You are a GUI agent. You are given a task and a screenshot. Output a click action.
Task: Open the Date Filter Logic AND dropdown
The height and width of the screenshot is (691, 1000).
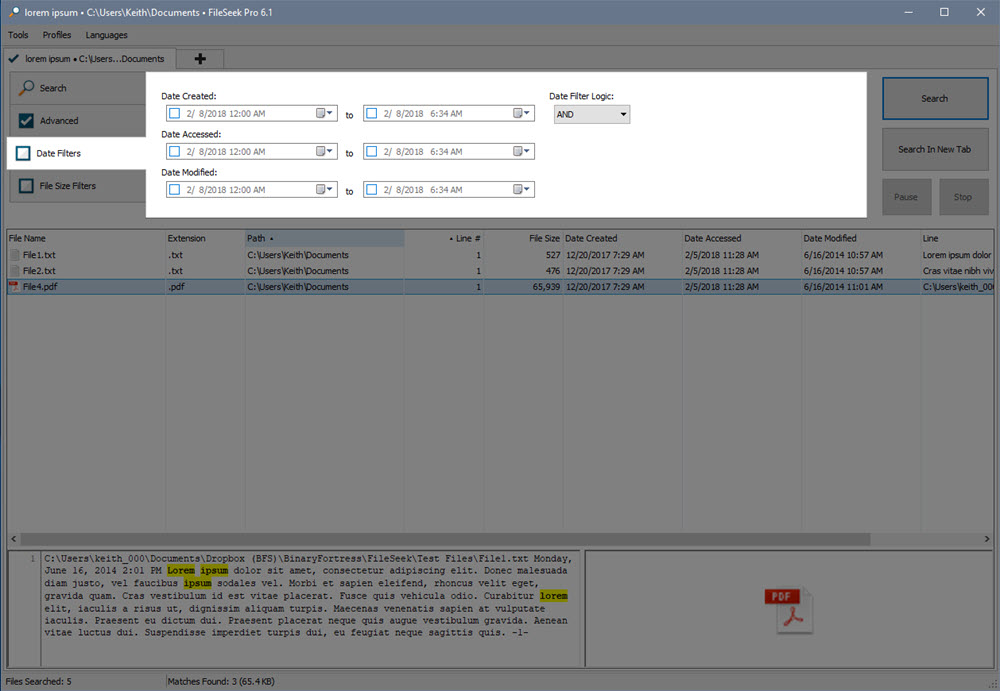592,114
